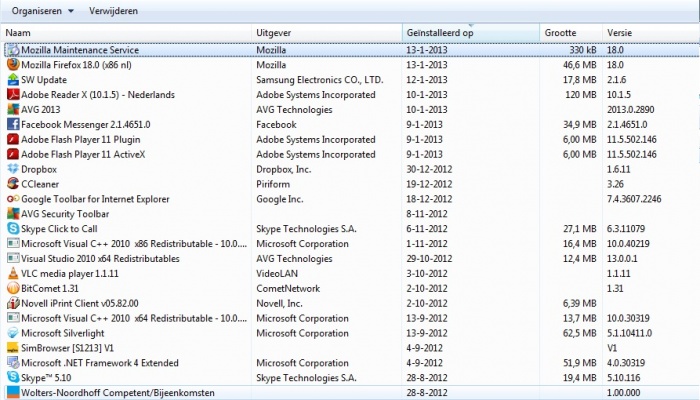The width and height of the screenshot is (700, 400).
Task: Click the Adobe Reader X icon
Action: (12, 94)
